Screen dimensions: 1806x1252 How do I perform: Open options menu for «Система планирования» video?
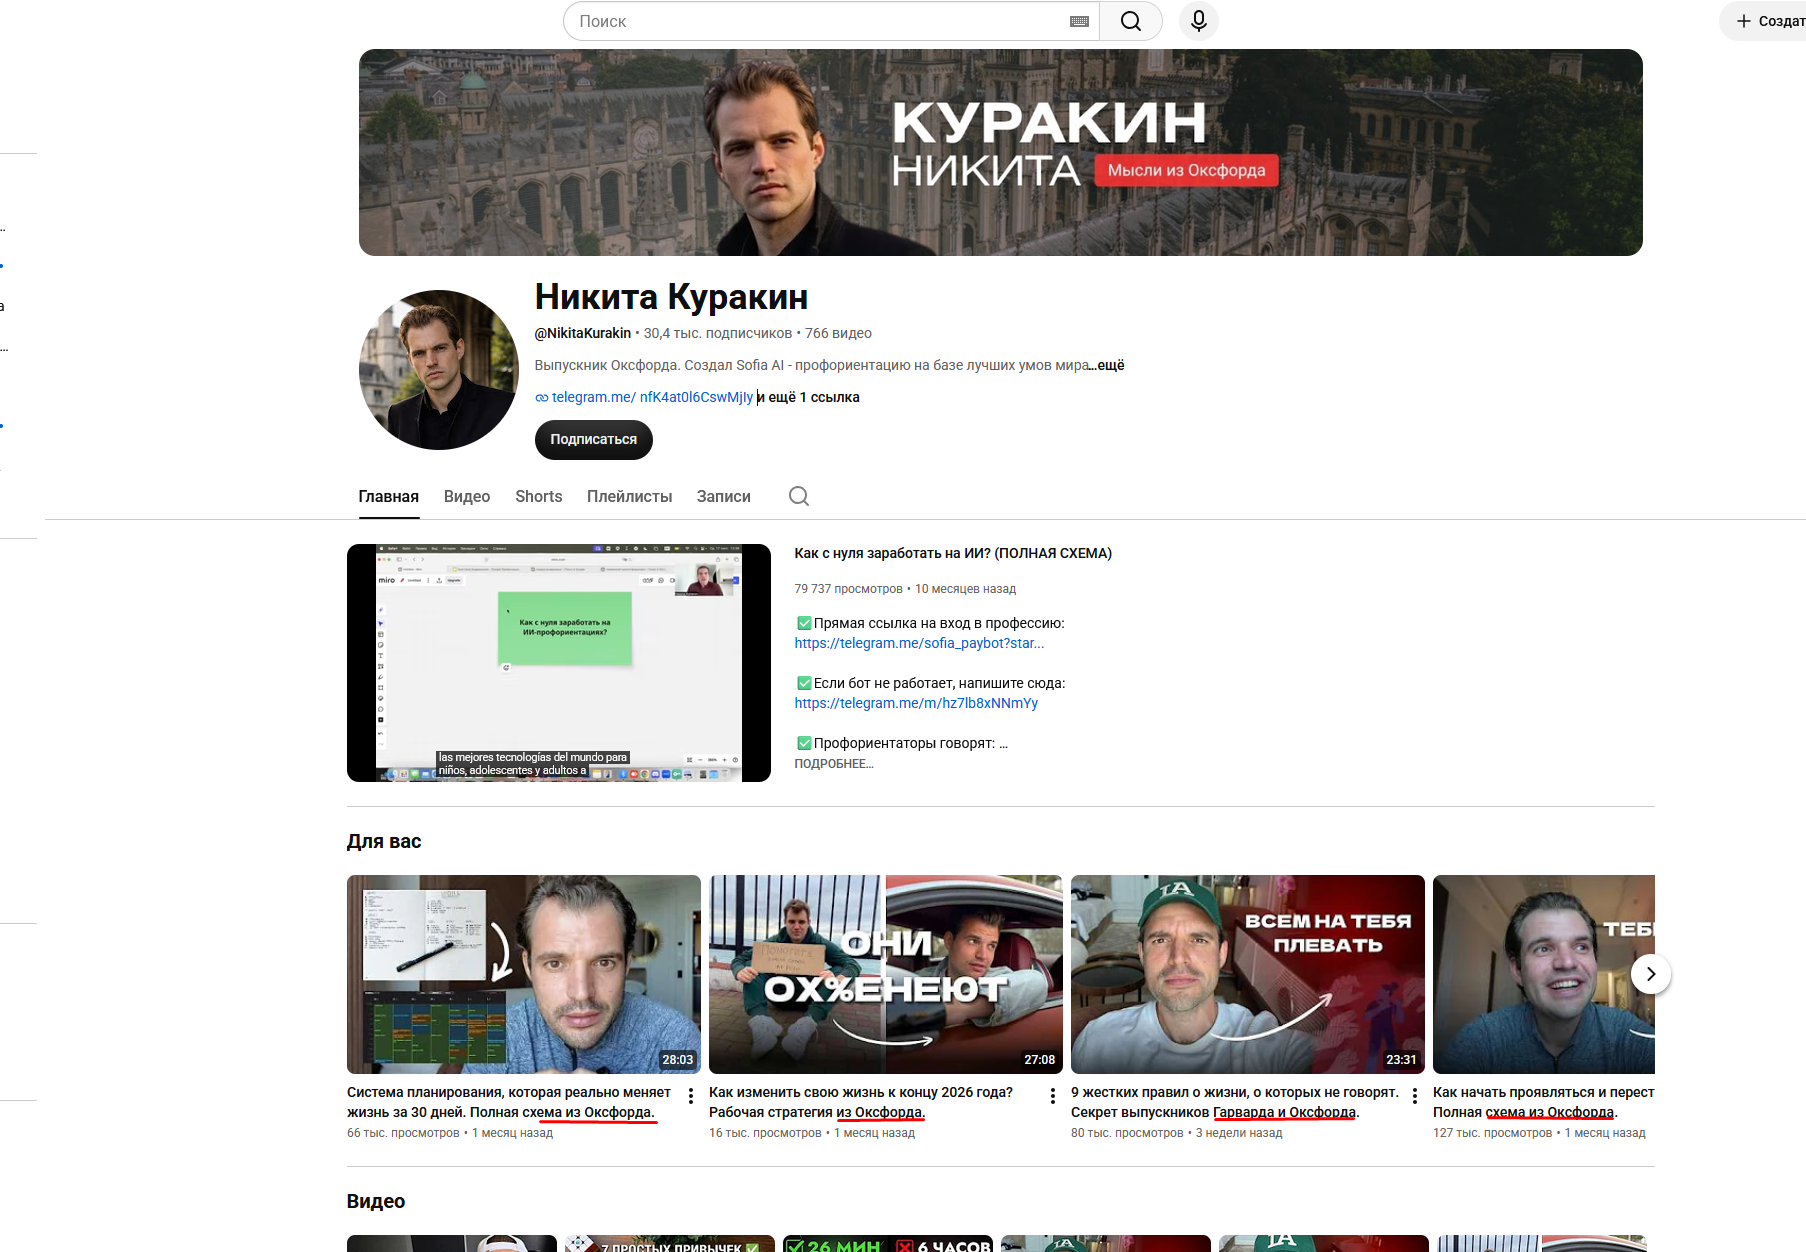coord(691,1096)
